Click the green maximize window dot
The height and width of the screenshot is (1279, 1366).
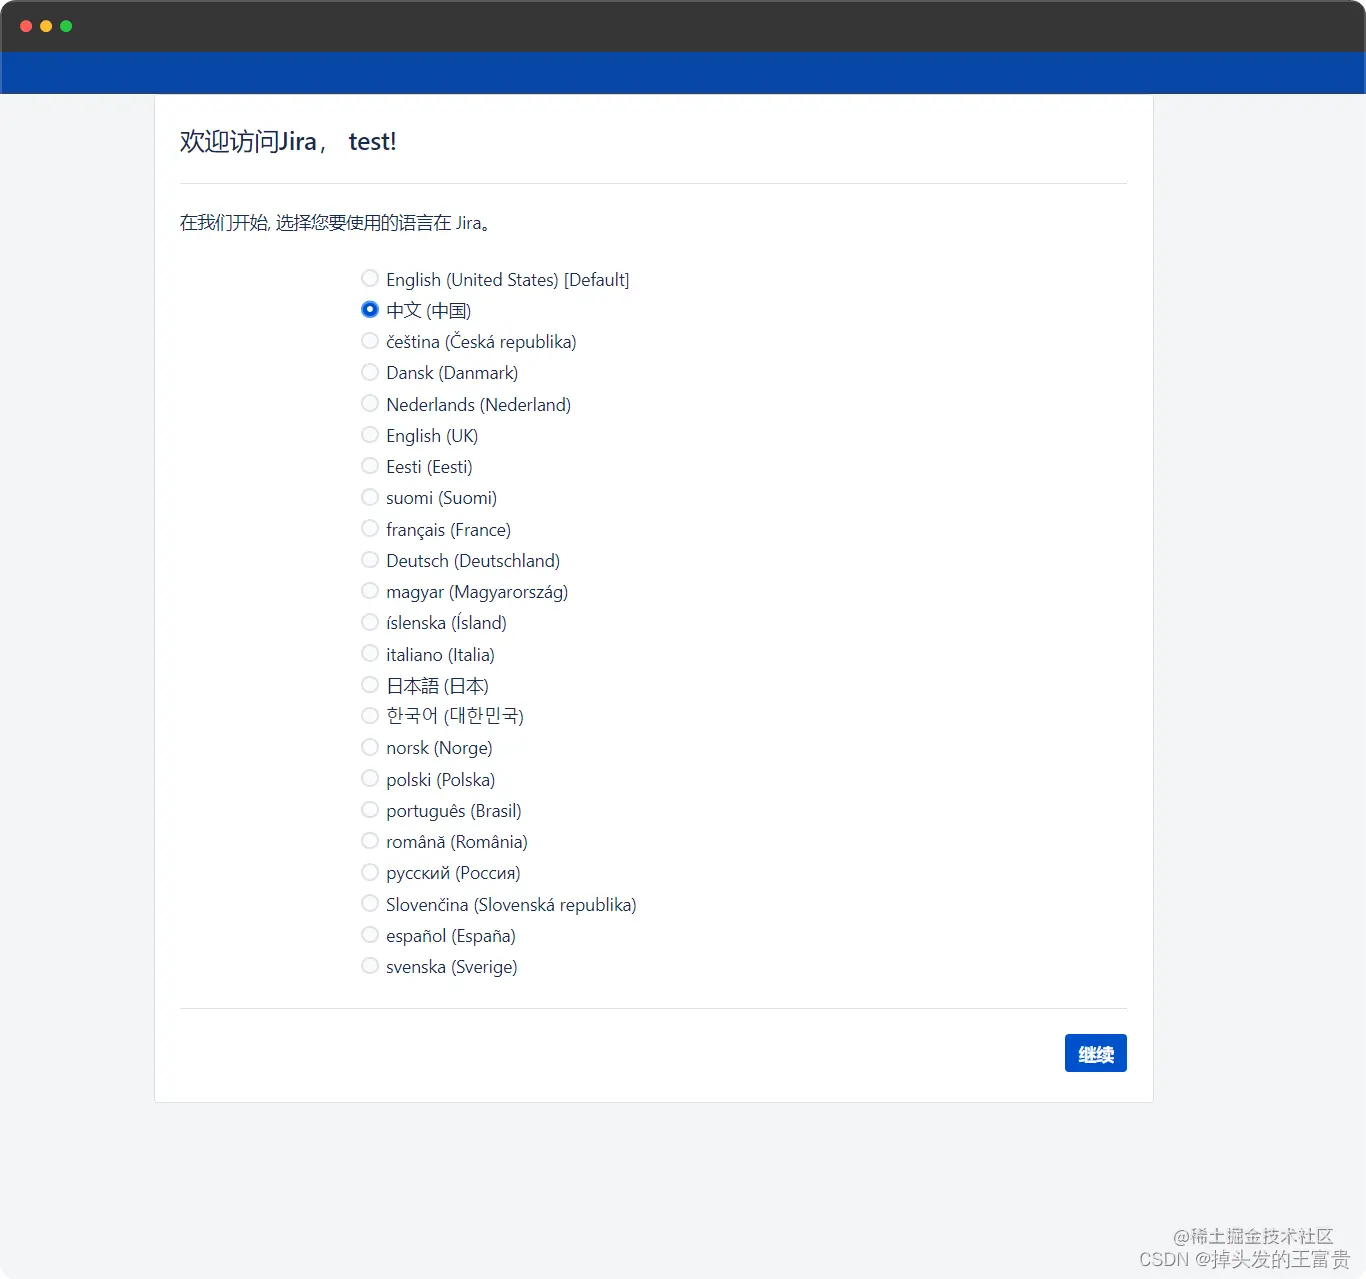pyautogui.click(x=66, y=26)
